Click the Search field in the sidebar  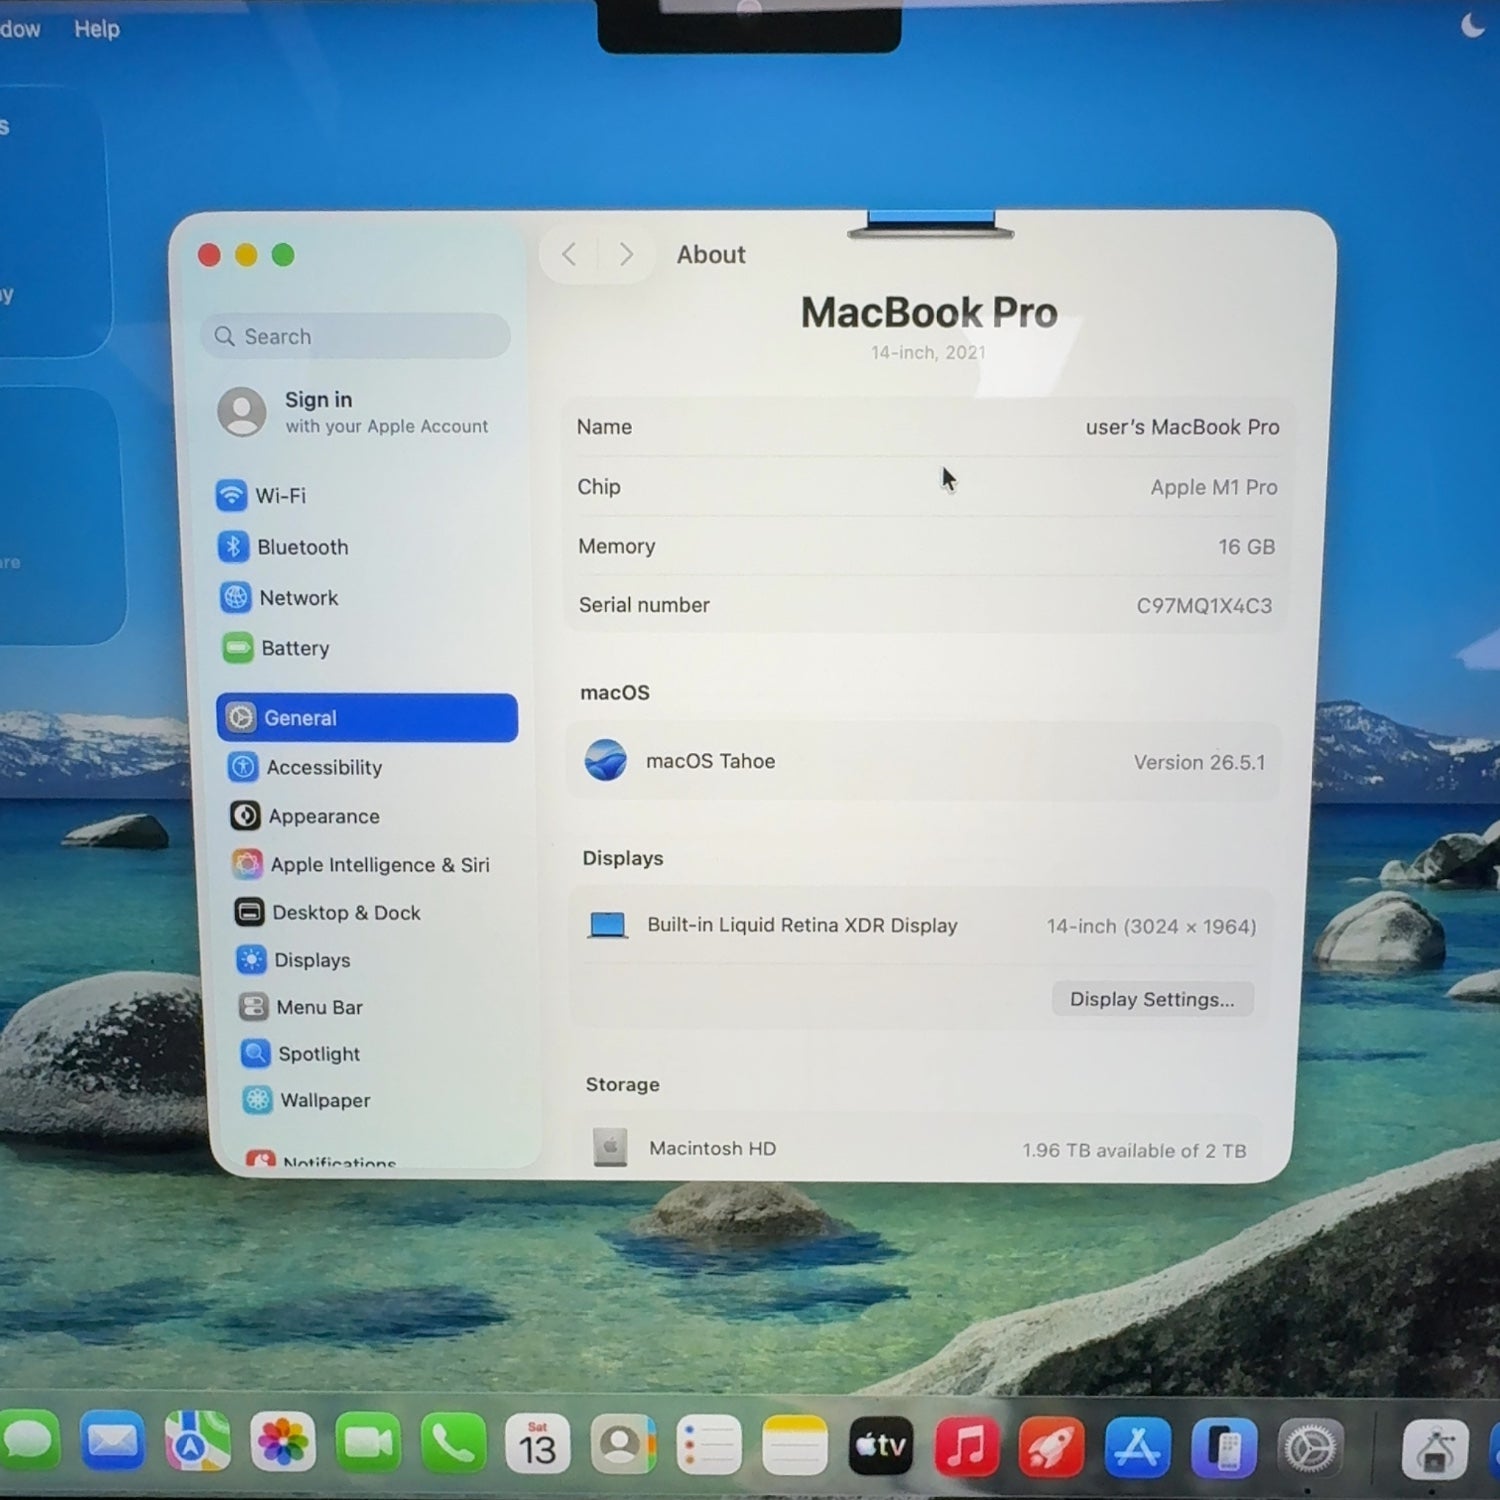click(x=356, y=336)
